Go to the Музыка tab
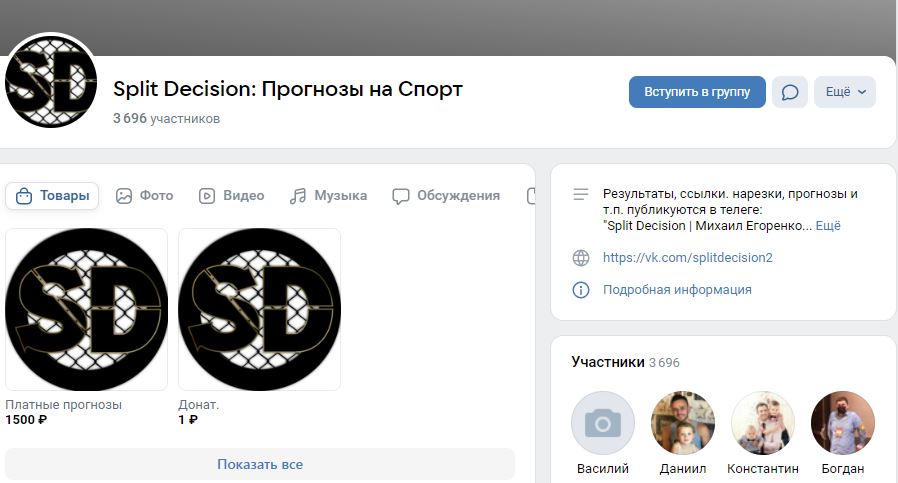The height and width of the screenshot is (483, 898). 328,196
